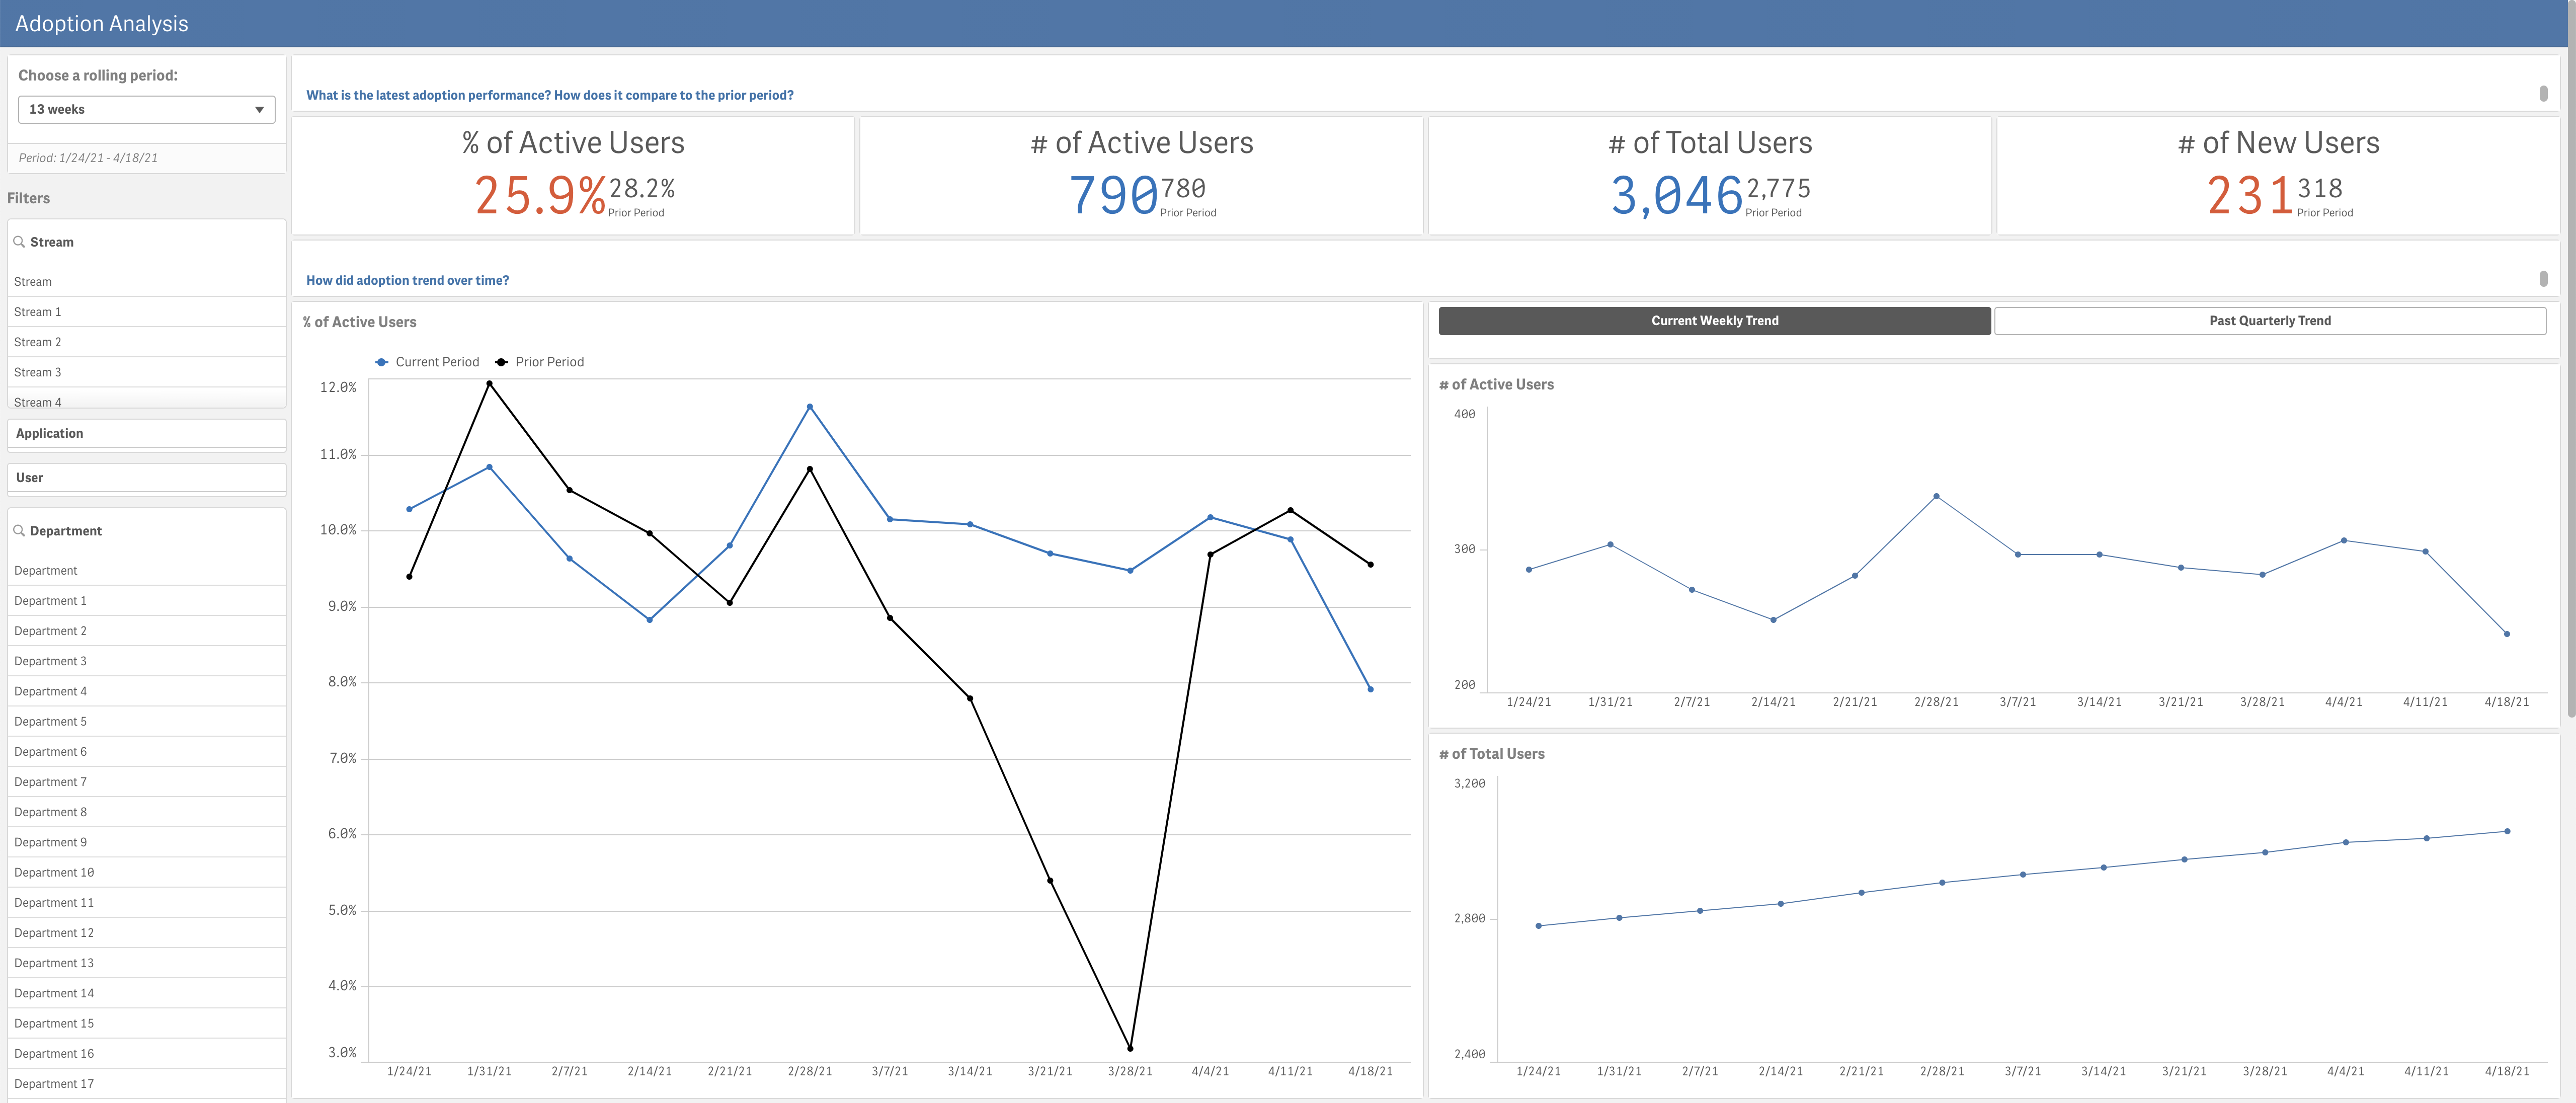Open the # of New Users KPI tile
Viewport: 2576px width, 1103px height.
[2278, 176]
